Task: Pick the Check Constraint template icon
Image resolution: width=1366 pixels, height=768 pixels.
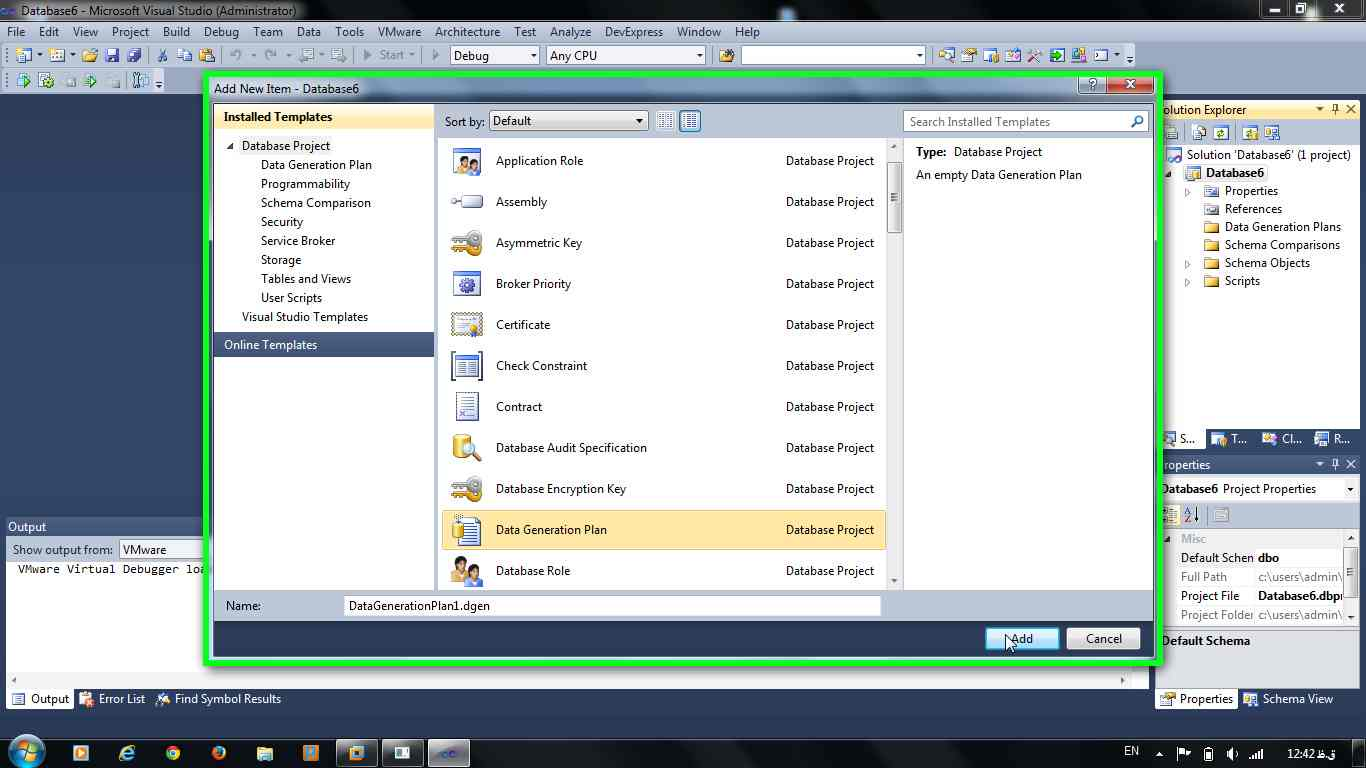Action: click(466, 366)
